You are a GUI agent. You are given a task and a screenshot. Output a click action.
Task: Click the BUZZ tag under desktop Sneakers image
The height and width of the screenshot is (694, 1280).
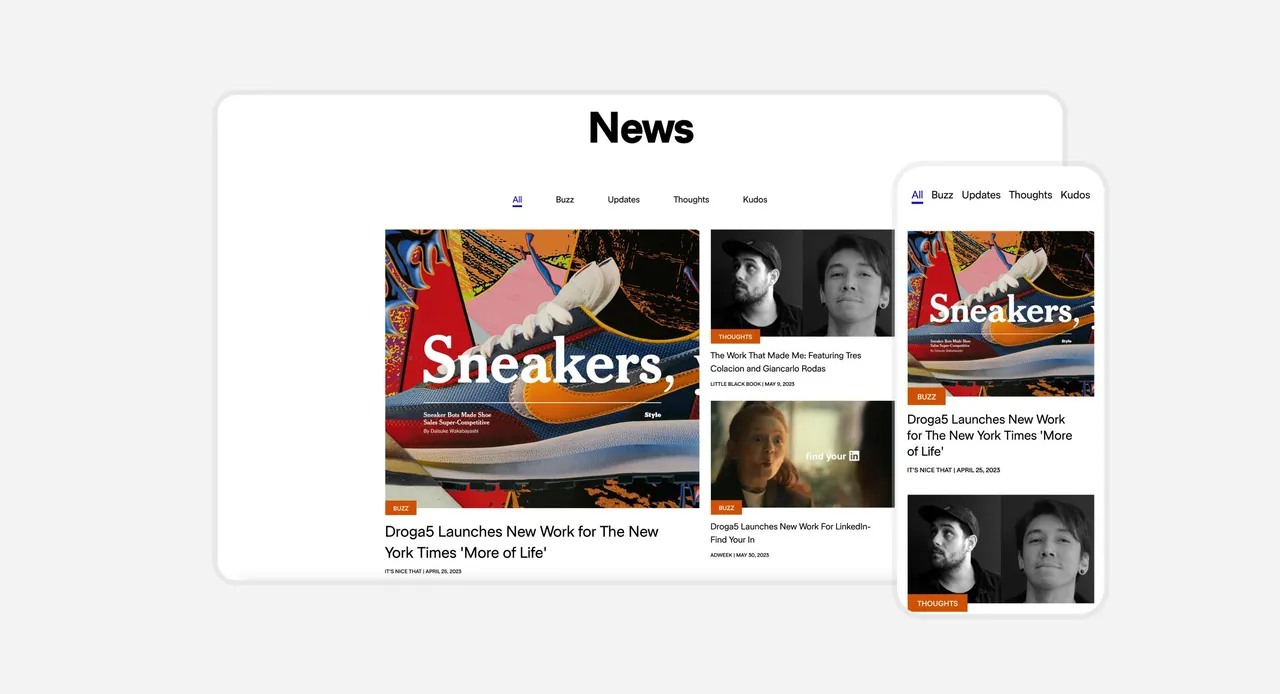(400, 508)
